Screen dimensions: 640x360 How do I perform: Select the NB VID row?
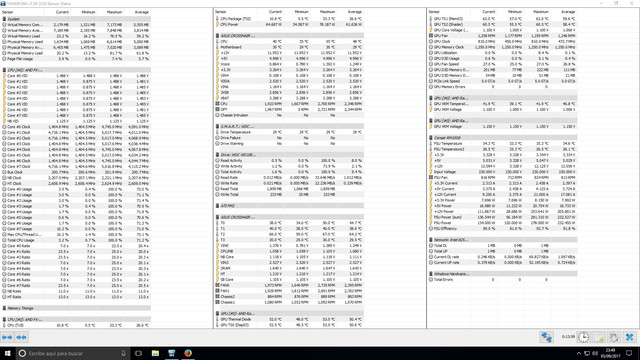tap(76, 121)
